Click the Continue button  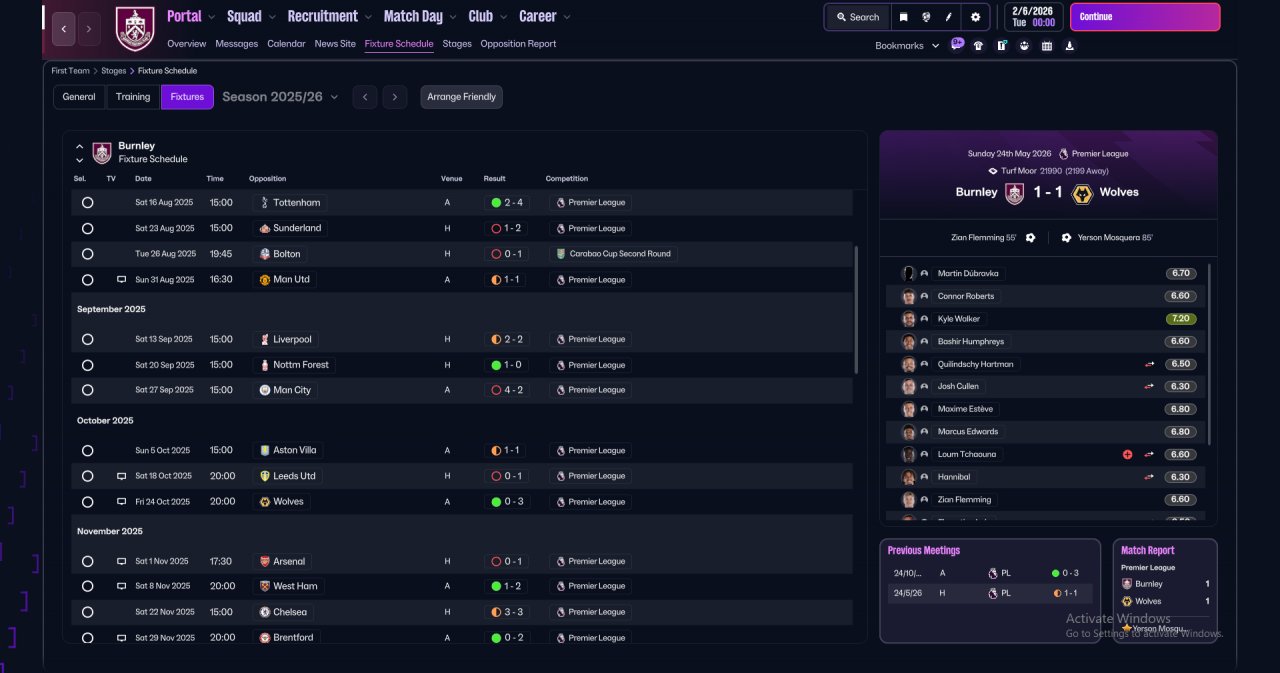click(1145, 17)
